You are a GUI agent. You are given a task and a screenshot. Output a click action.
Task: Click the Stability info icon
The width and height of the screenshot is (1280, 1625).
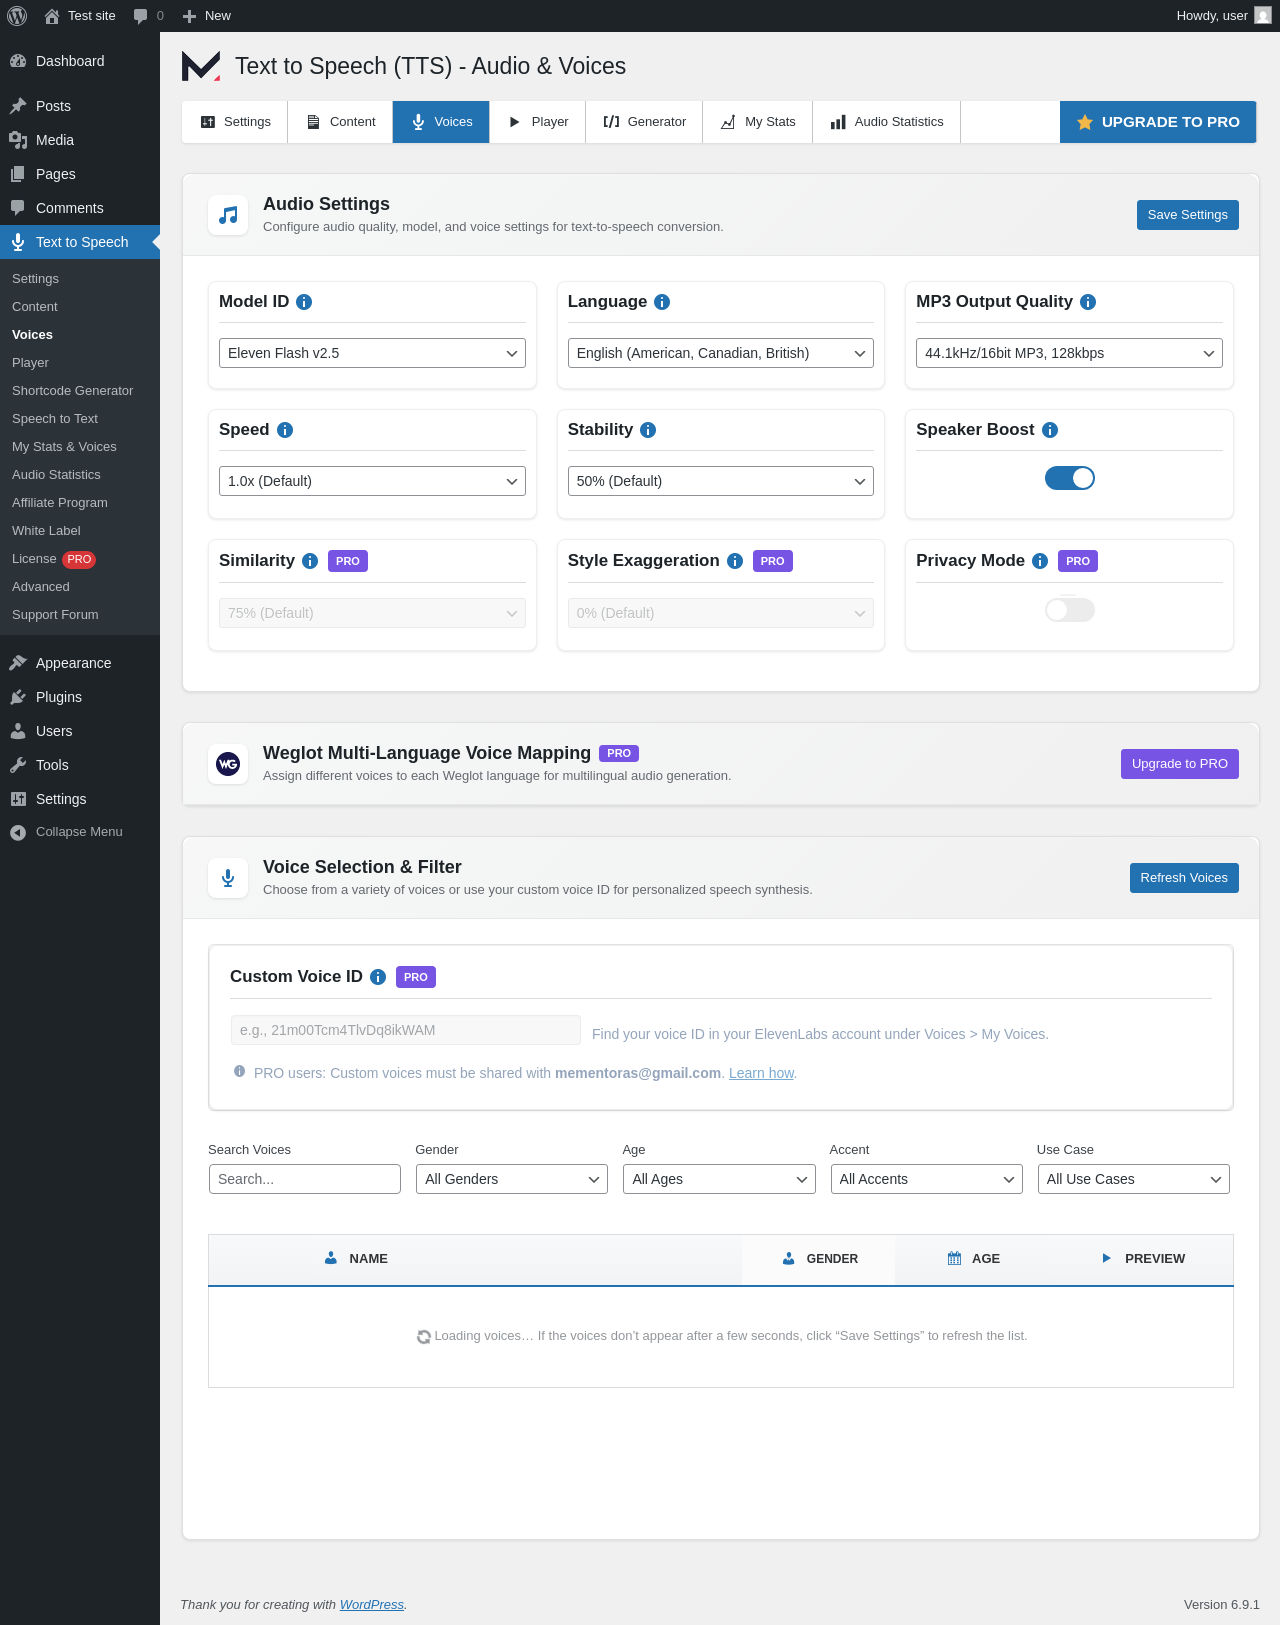648,430
